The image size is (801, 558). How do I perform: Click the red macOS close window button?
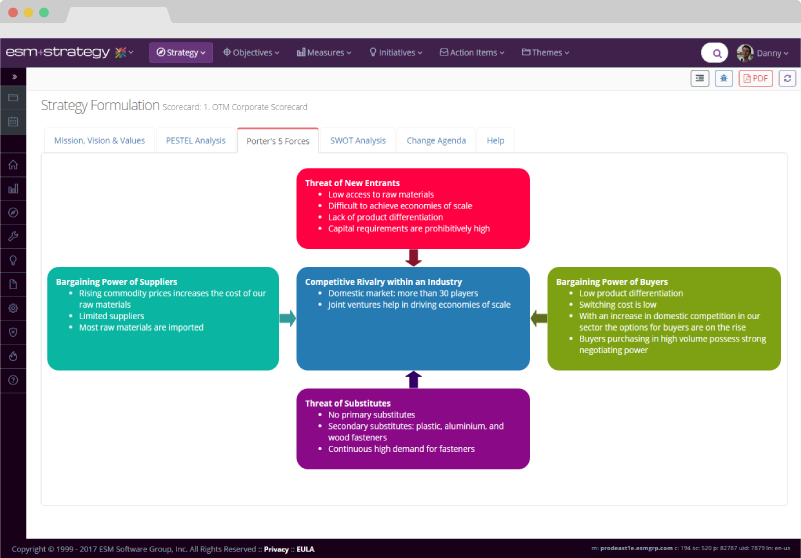[x=13, y=13]
